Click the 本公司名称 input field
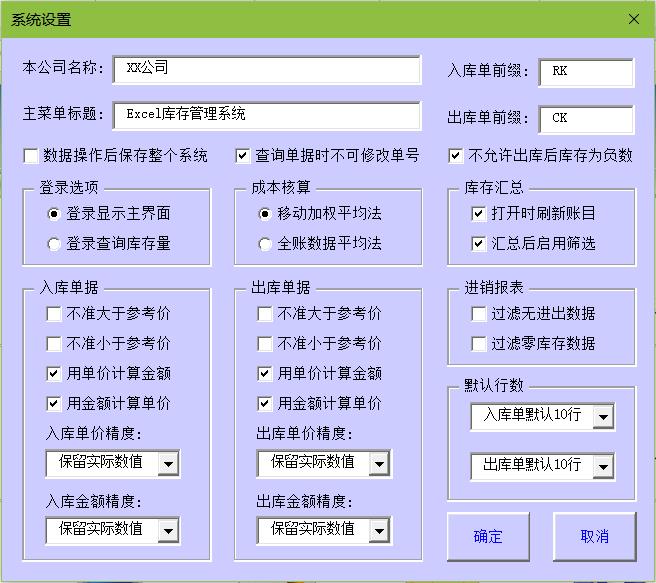Viewport: 656px width, 583px height. (267, 69)
